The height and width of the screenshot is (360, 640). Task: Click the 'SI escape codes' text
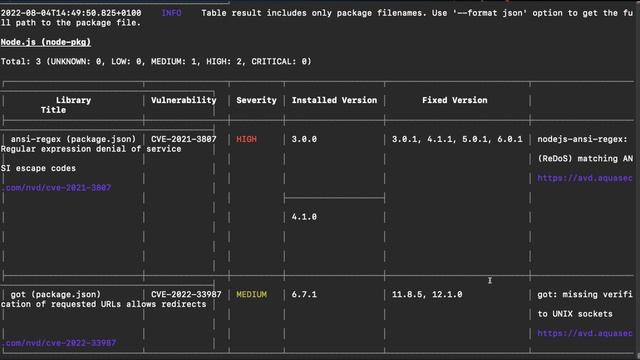coord(38,168)
